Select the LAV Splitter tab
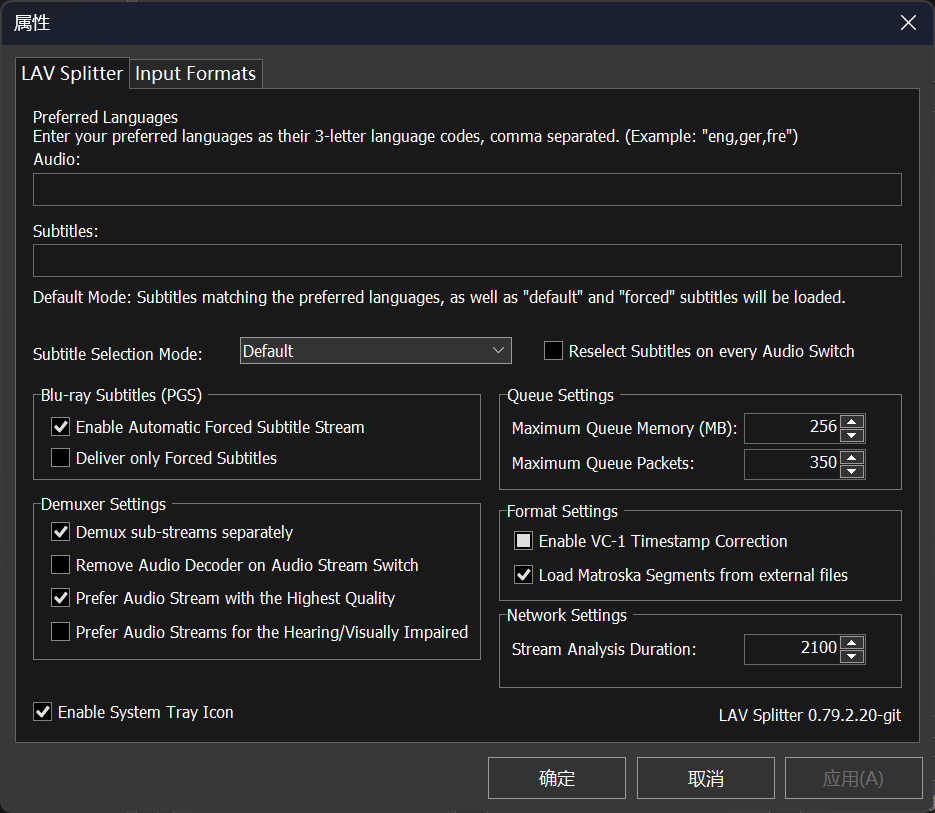The image size is (935, 813). click(72, 74)
